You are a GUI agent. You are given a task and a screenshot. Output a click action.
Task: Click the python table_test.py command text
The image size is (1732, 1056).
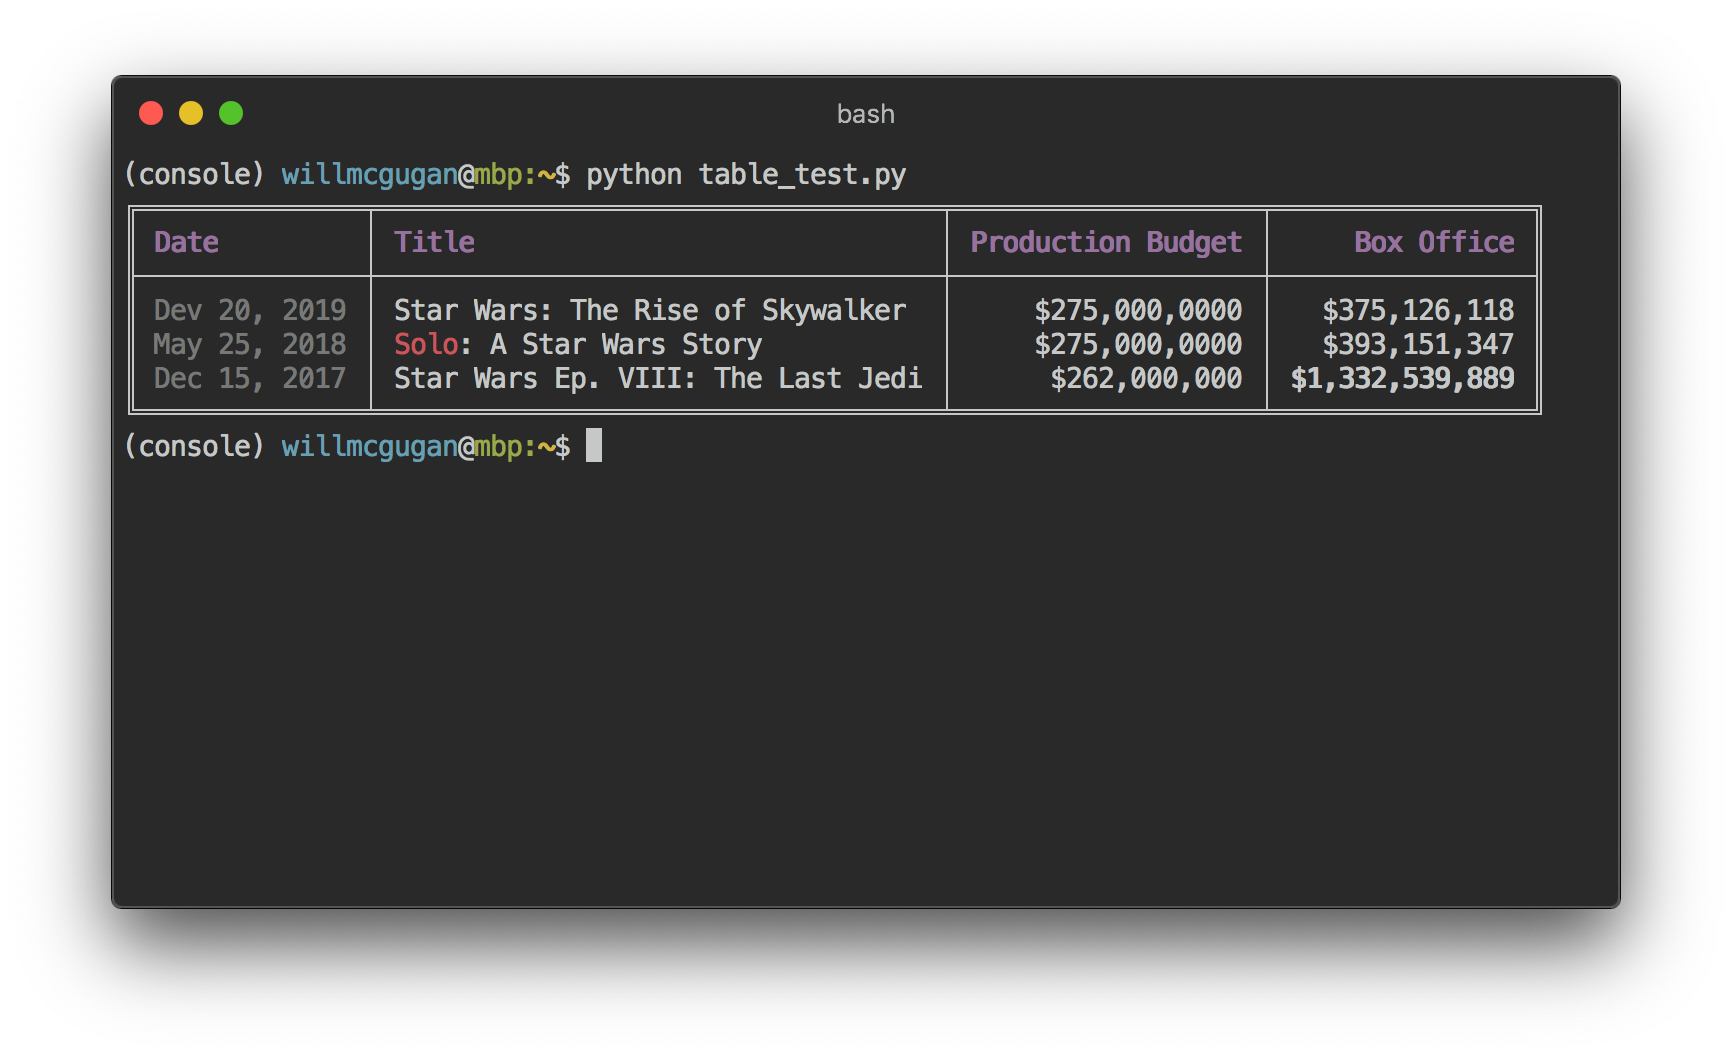(x=746, y=175)
